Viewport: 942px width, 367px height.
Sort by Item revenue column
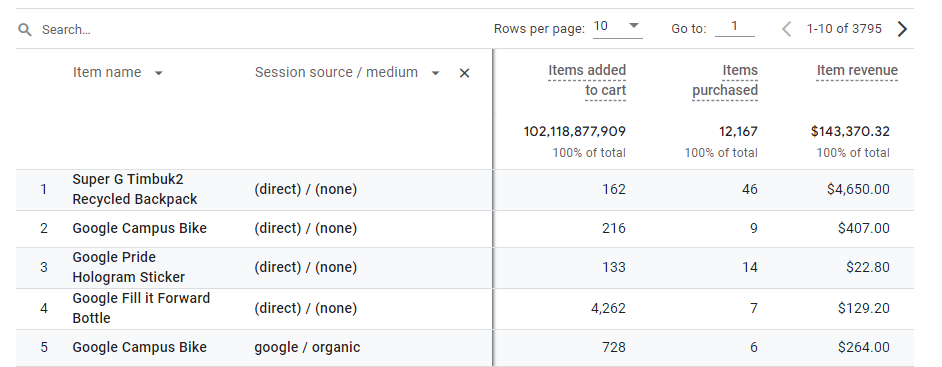[857, 71]
